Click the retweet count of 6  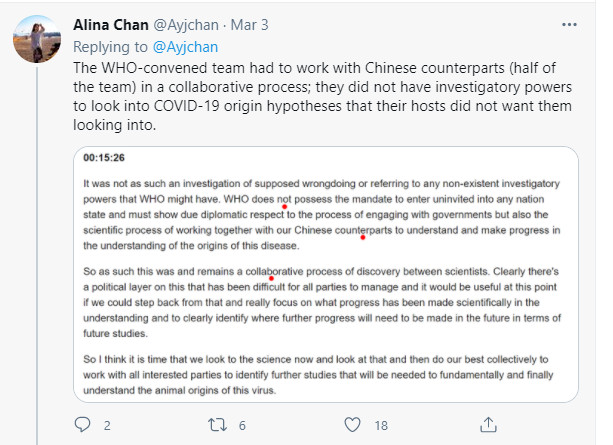242,425
